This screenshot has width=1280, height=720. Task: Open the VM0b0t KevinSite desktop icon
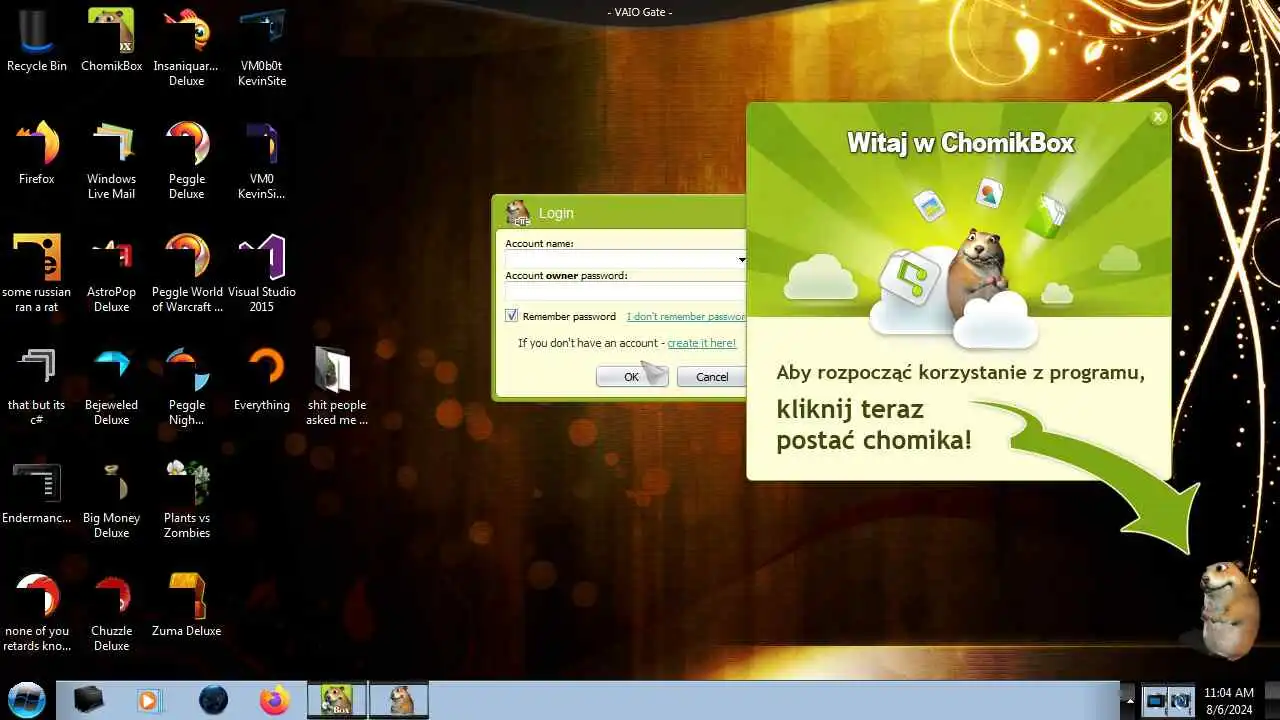click(261, 48)
